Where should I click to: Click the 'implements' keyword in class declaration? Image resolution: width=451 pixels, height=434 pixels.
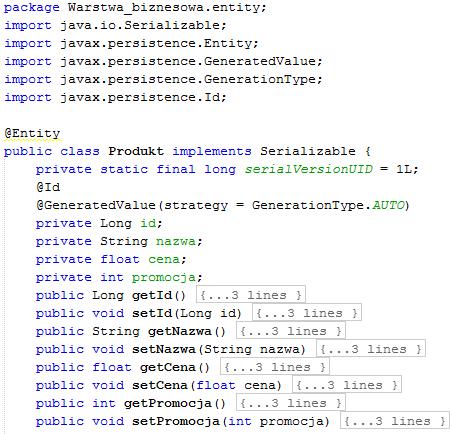click(212, 151)
